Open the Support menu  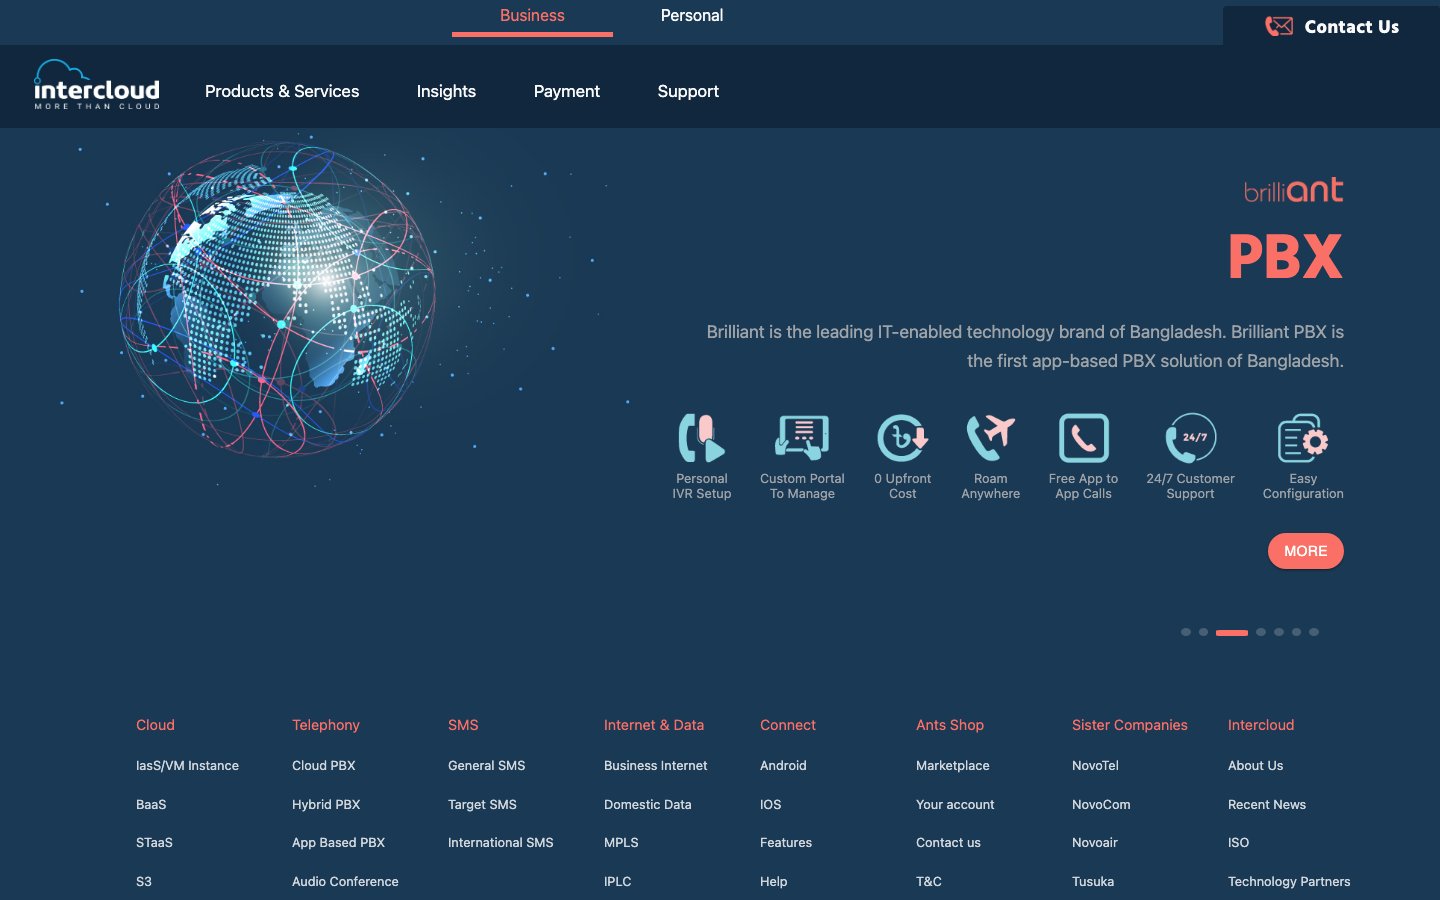tap(688, 91)
